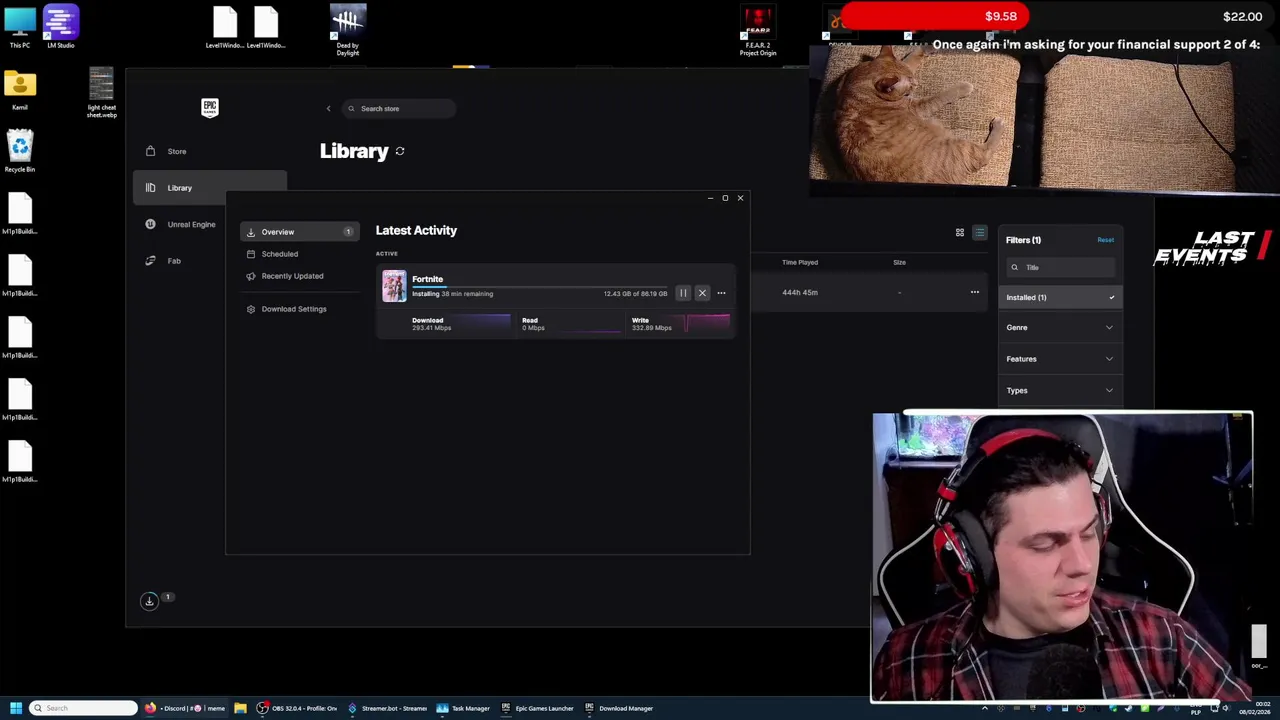Reset the library filters
The image size is (1280, 720).
(x=1105, y=240)
